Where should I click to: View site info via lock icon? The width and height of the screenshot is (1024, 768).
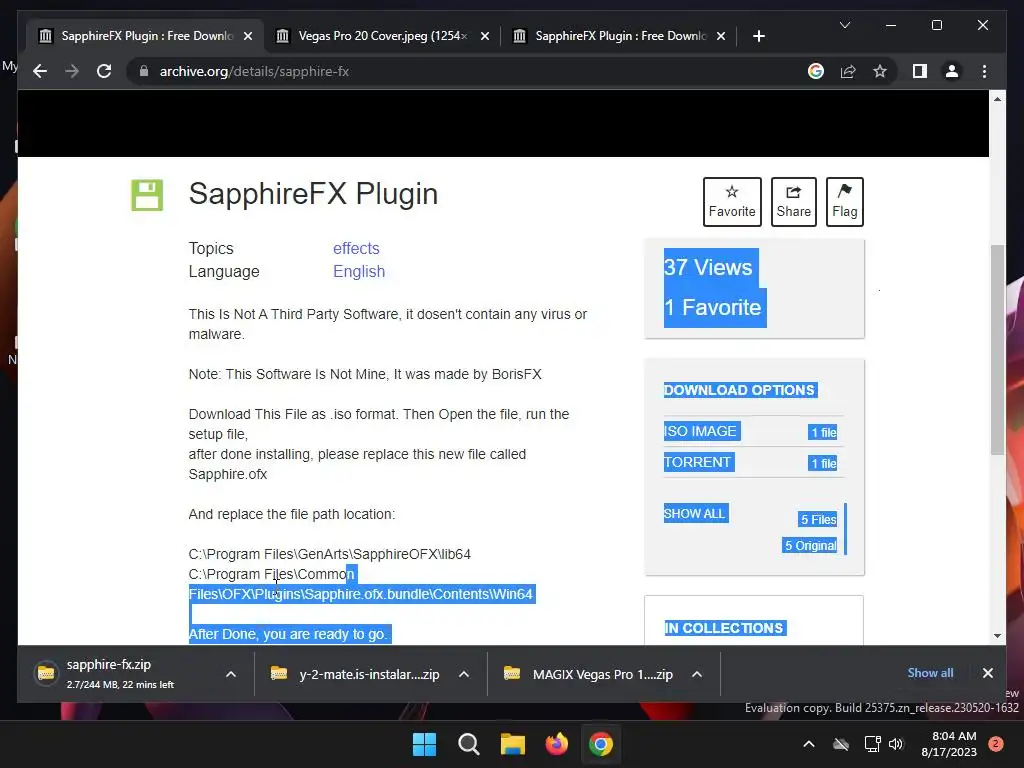pos(144,71)
